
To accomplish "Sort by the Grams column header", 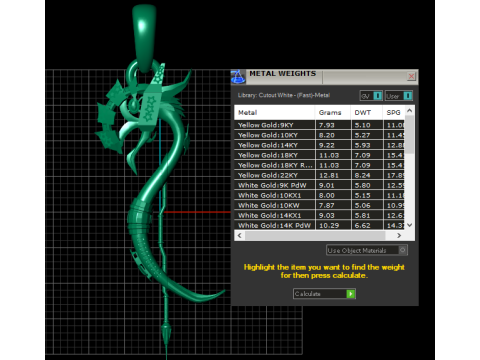I will 333,113.
